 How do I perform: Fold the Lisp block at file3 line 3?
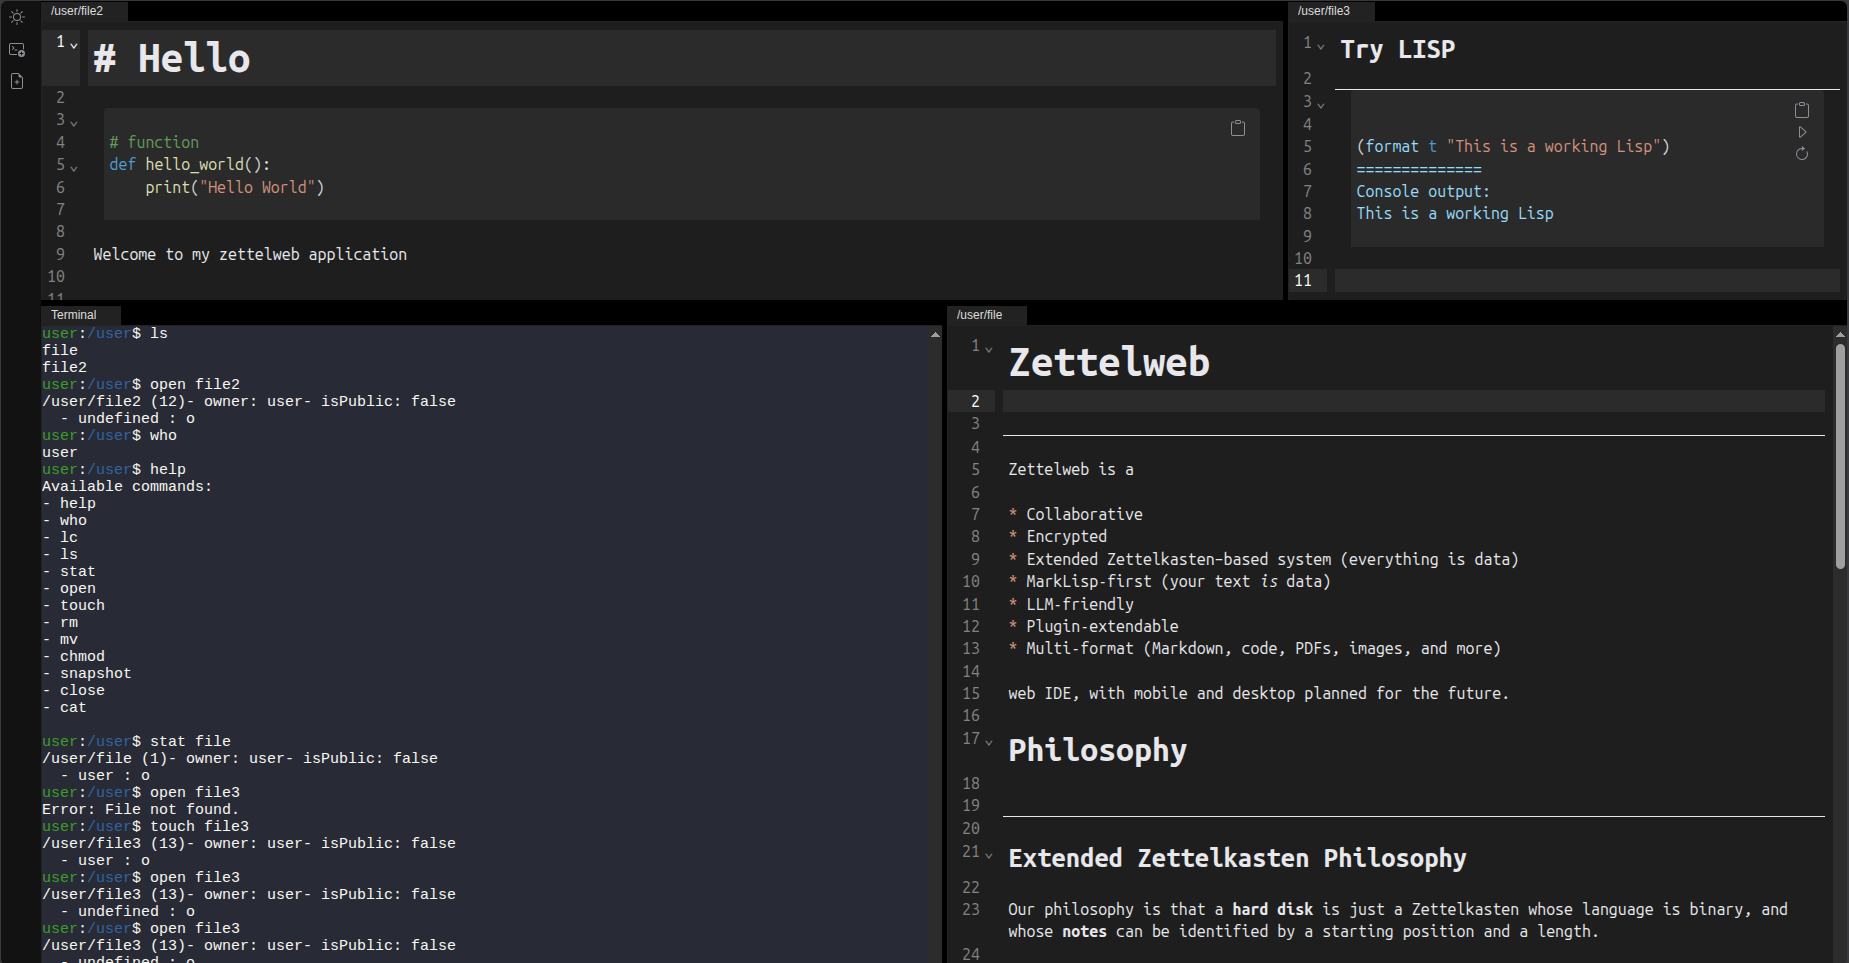1321,105
